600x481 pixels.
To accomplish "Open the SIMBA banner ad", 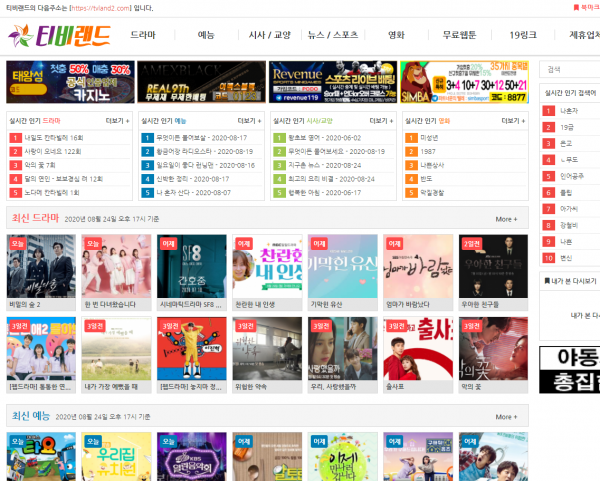I will coord(464,82).
